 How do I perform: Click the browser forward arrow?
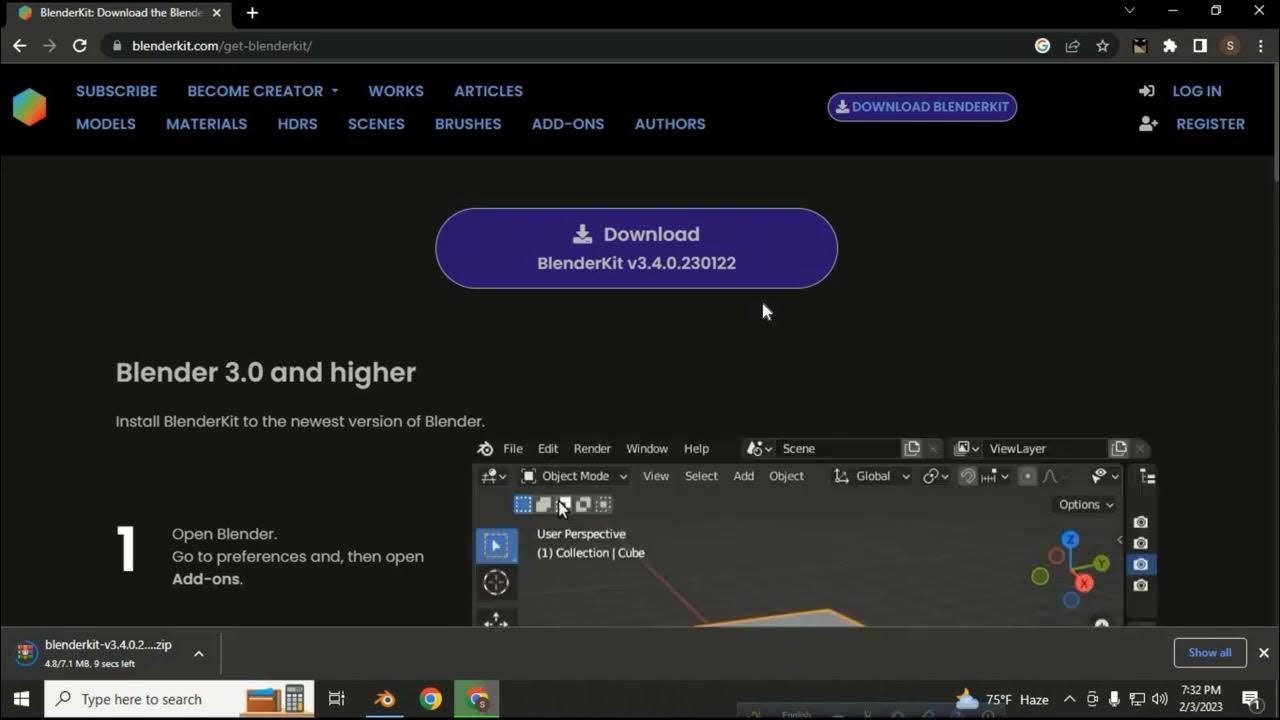[49, 46]
